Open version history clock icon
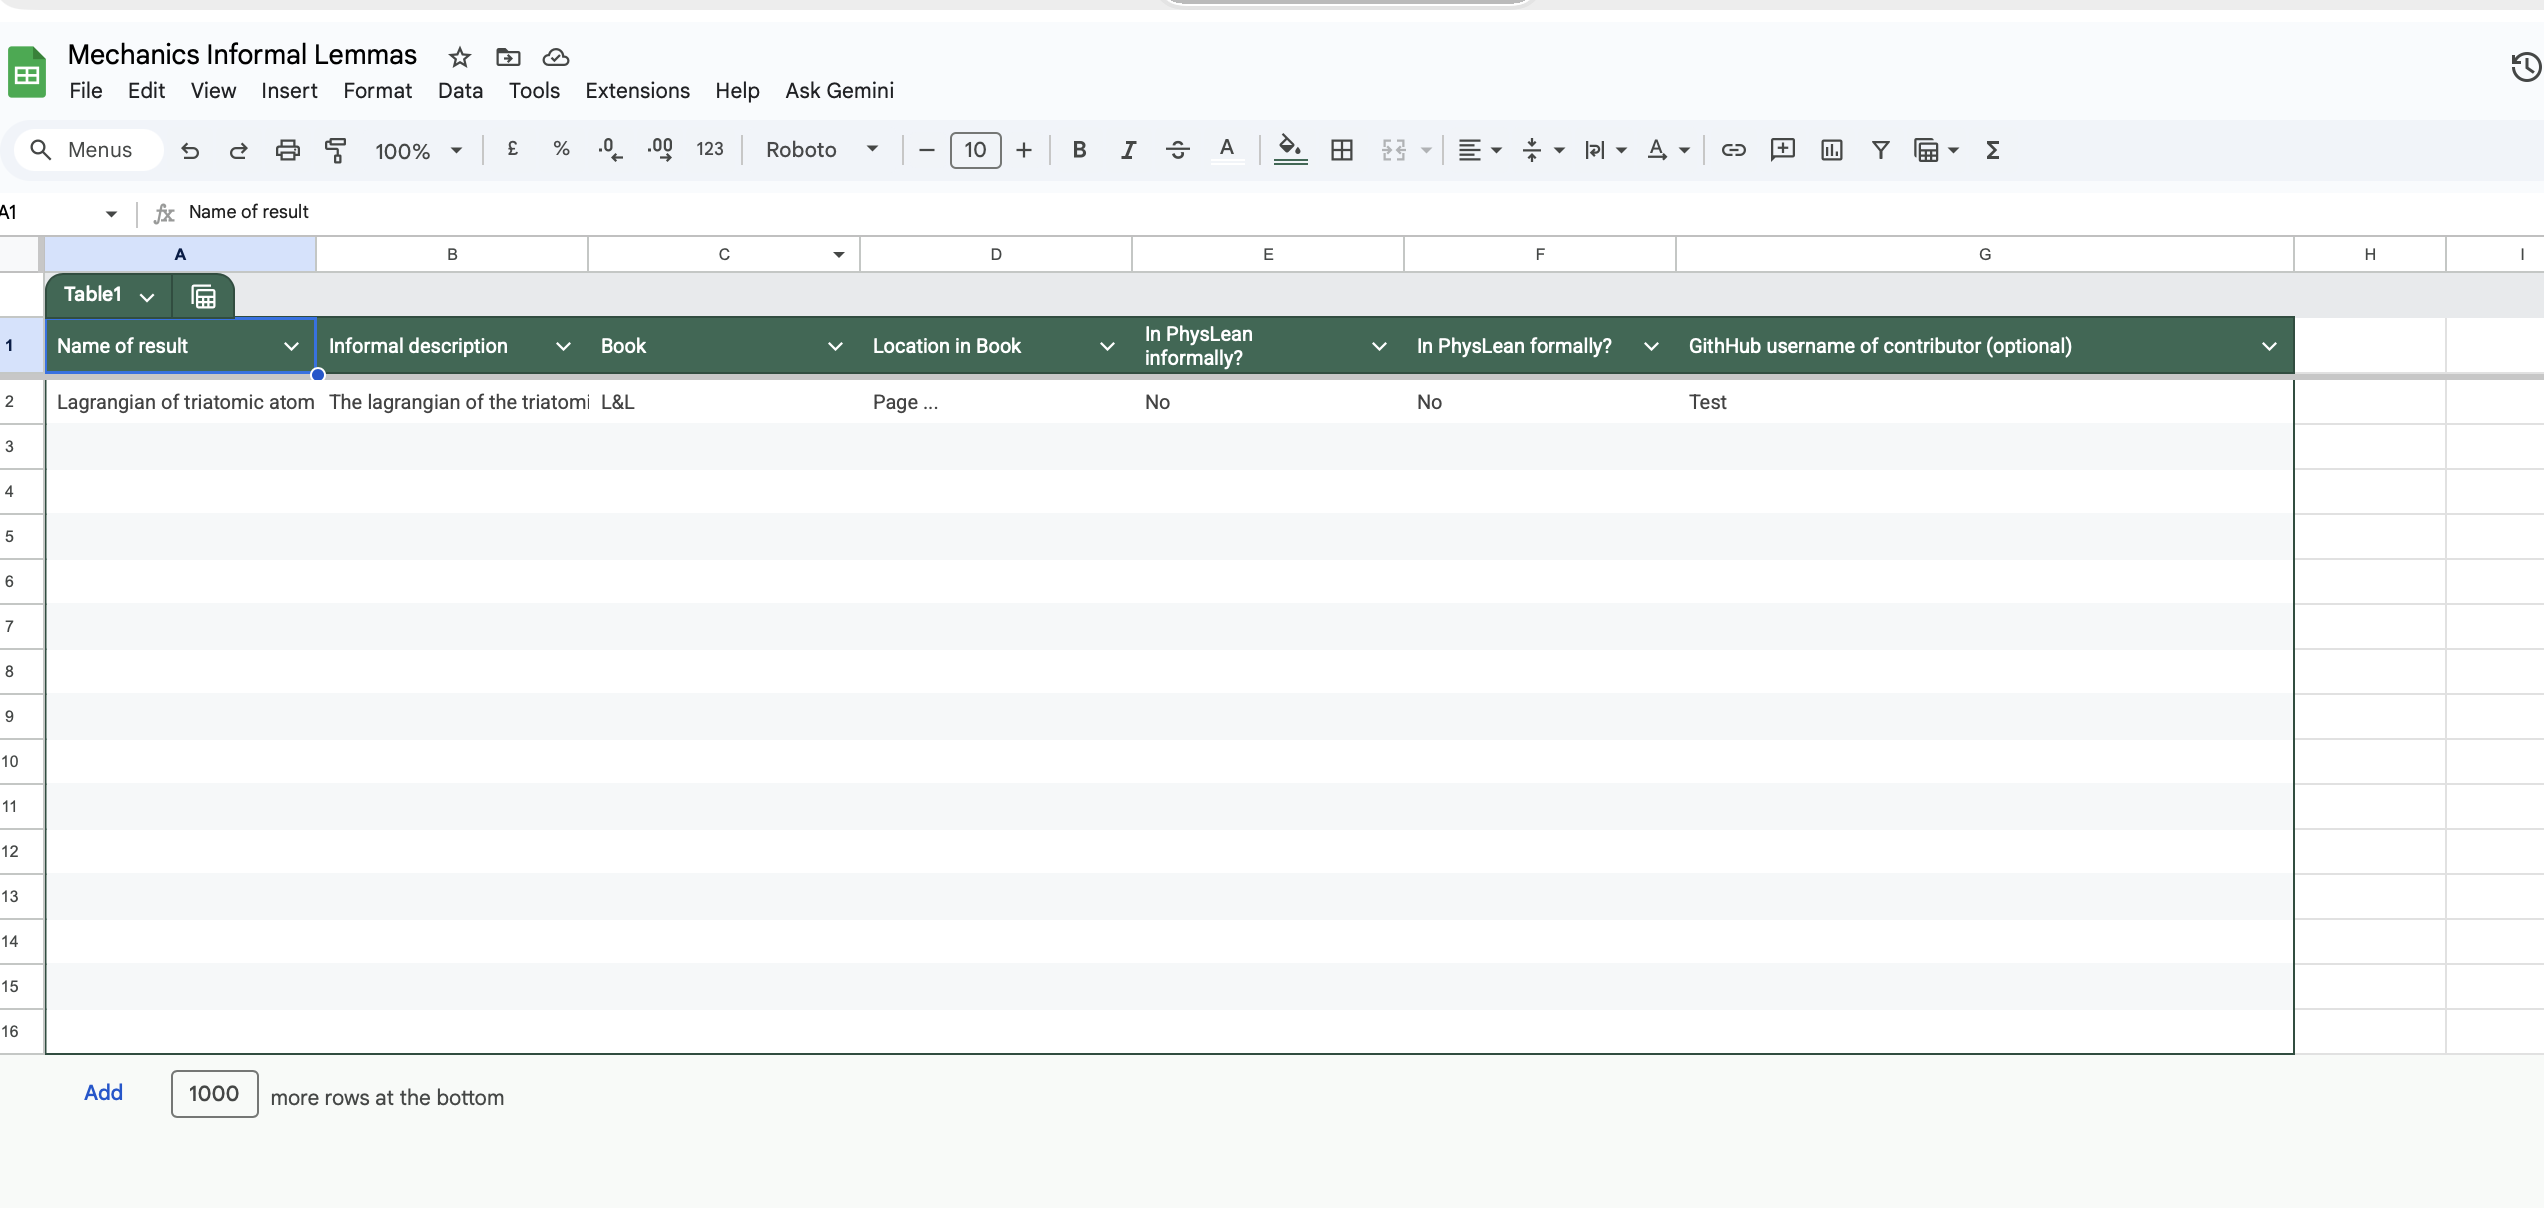 click(2526, 68)
